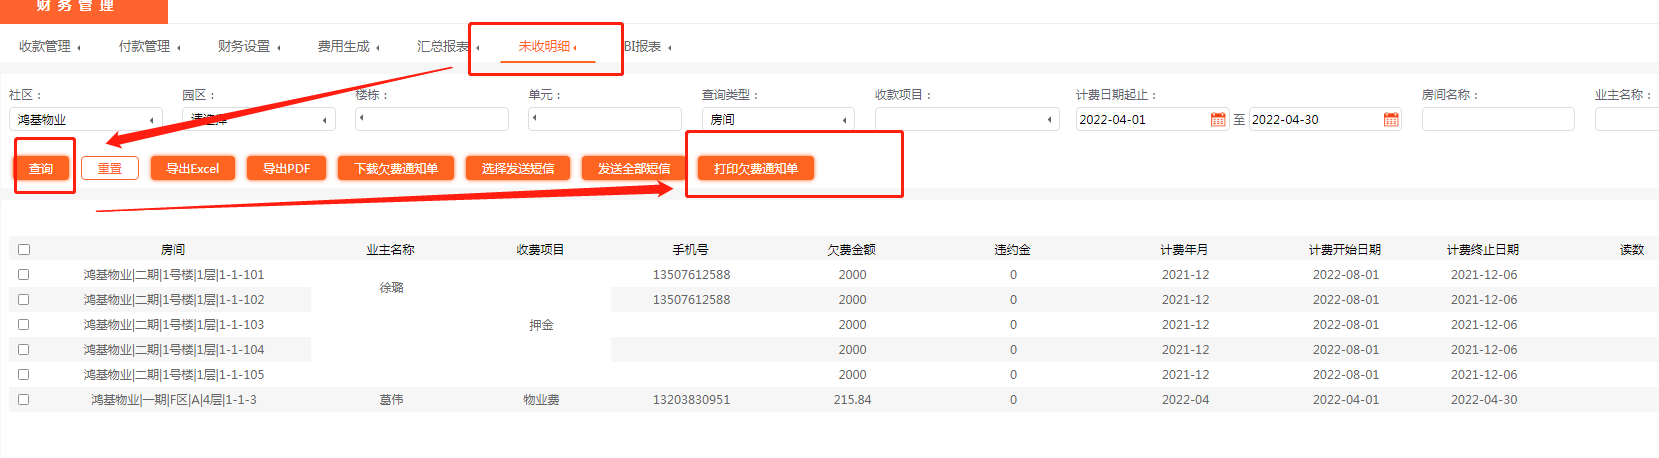
Task: Export results with 导出Excel button
Action: pyautogui.click(x=192, y=168)
